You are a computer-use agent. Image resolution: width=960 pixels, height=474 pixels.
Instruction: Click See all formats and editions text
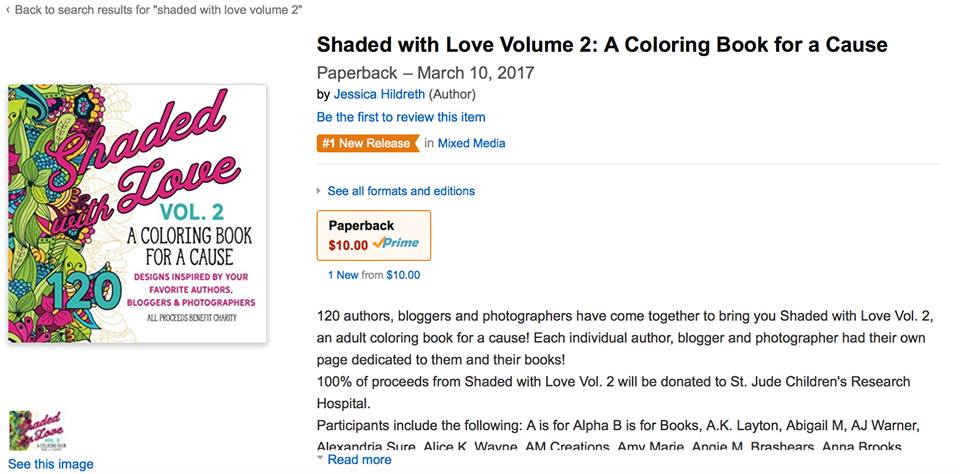pyautogui.click(x=401, y=191)
